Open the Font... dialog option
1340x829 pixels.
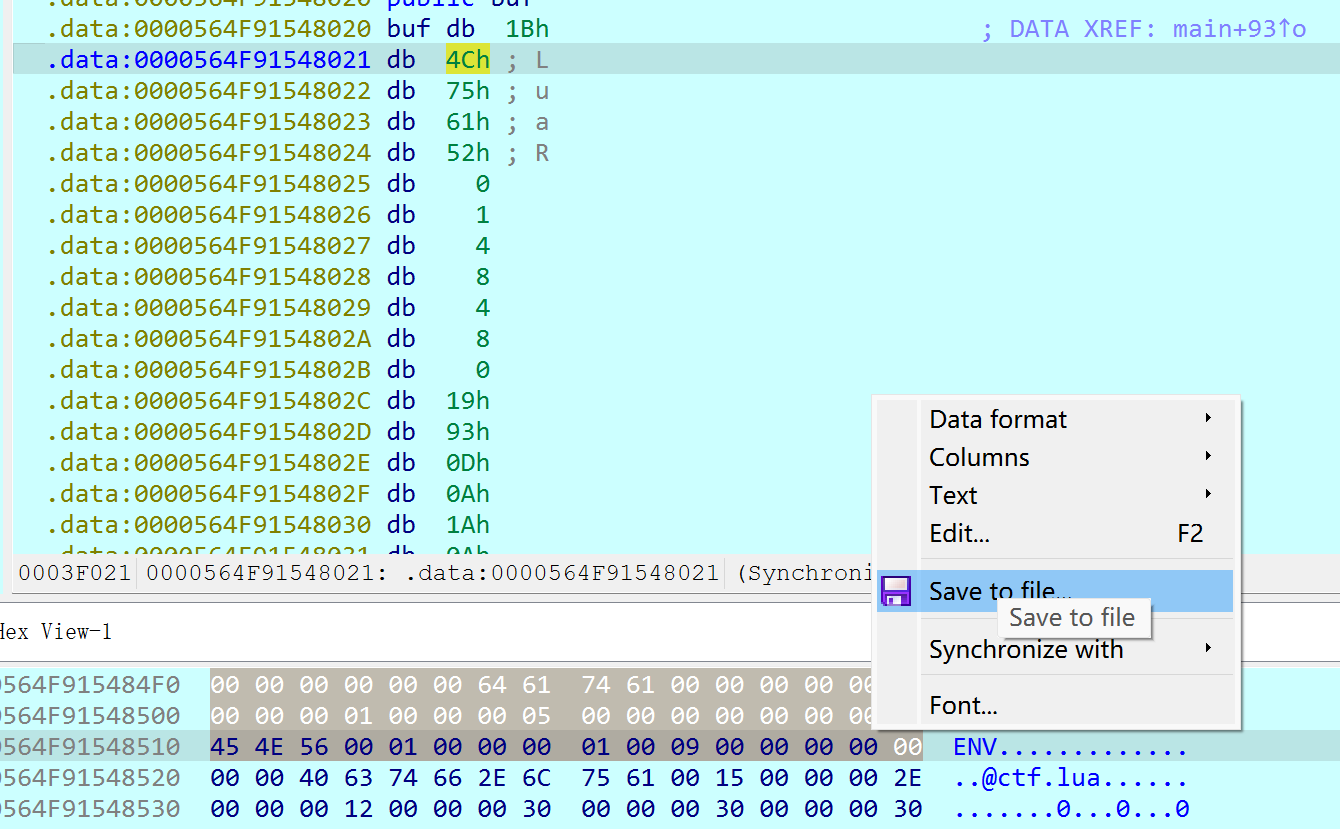point(963,705)
